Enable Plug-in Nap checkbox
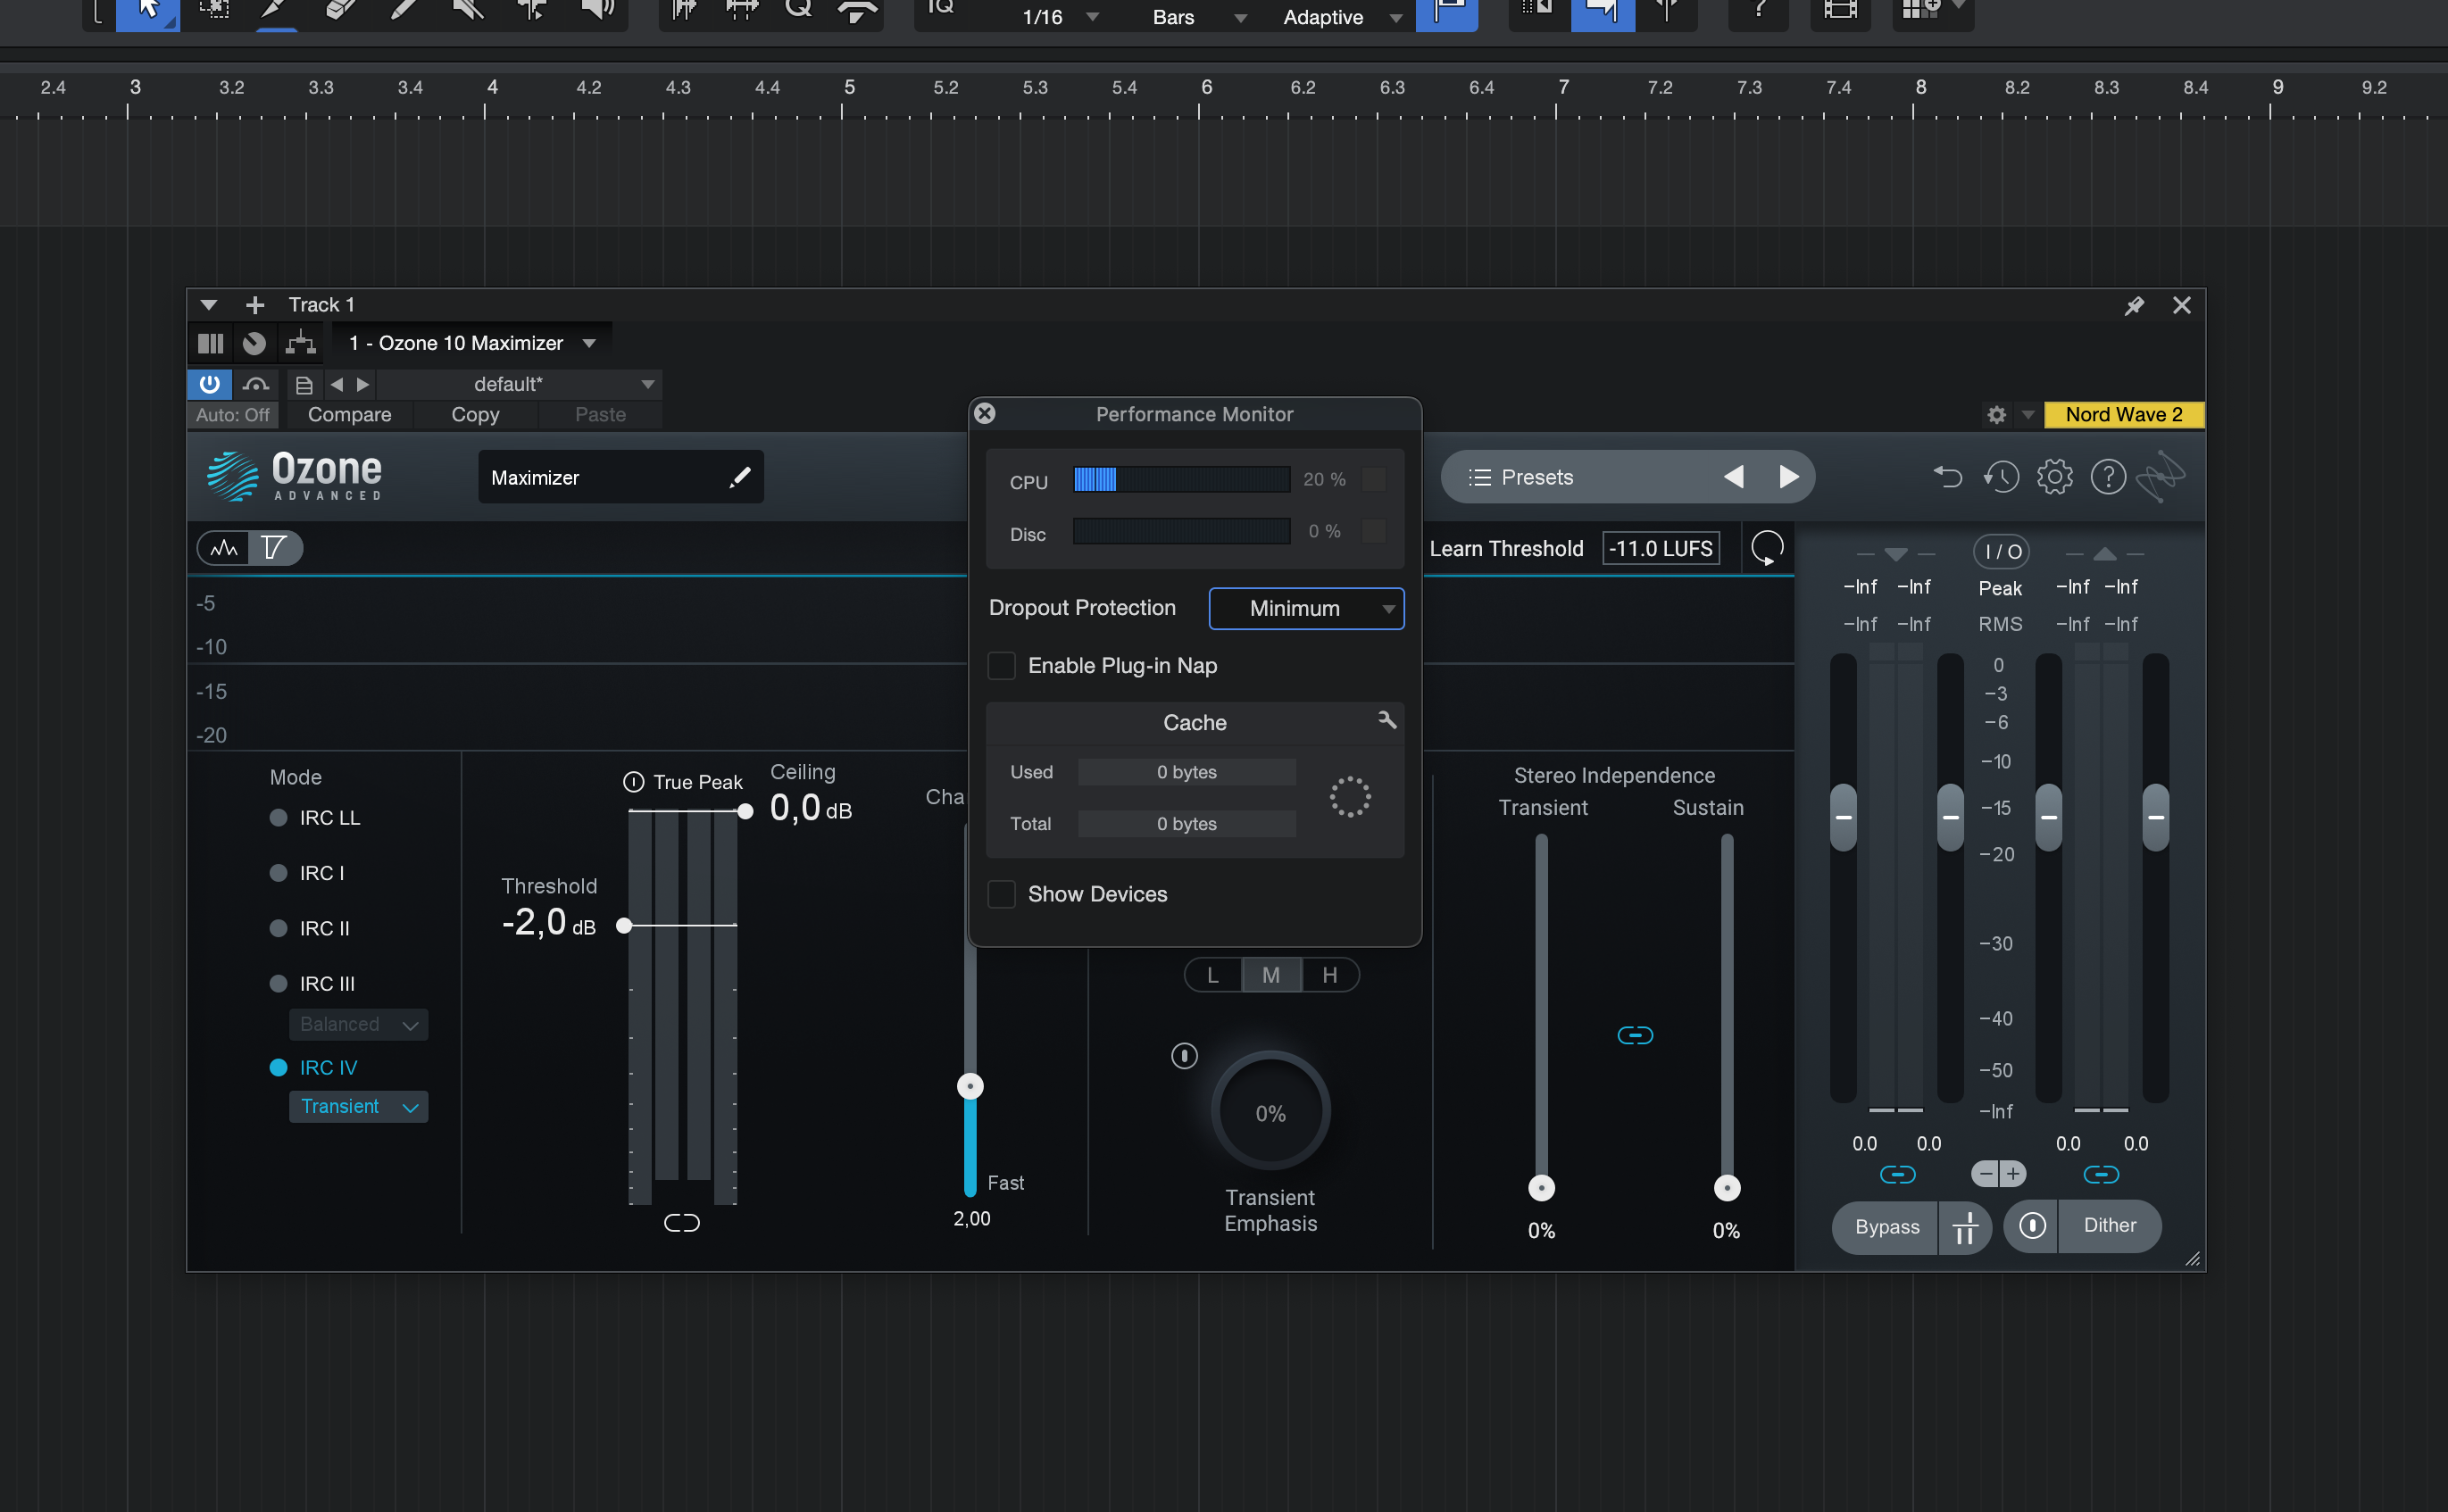This screenshot has width=2448, height=1512. pyautogui.click(x=1001, y=666)
